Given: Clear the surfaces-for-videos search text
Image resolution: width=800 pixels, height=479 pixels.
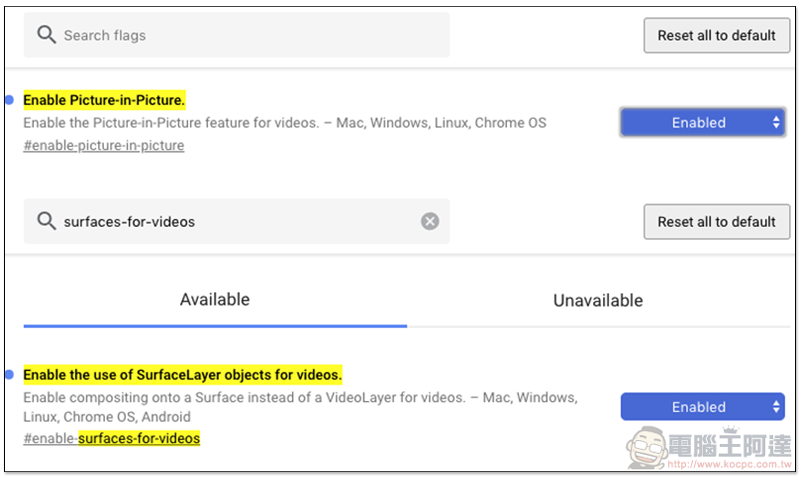Looking at the screenshot, I should (430, 221).
